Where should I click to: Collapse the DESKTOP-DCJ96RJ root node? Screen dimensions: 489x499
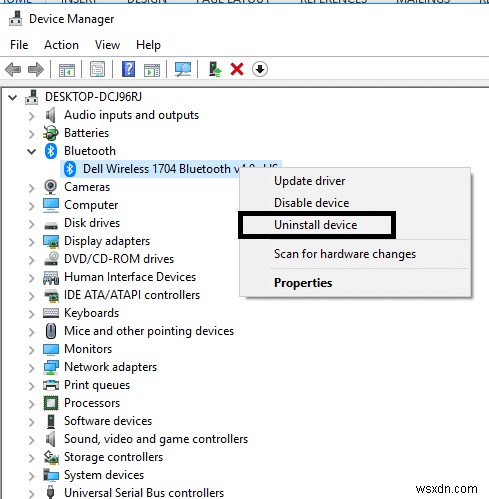[x=13, y=97]
